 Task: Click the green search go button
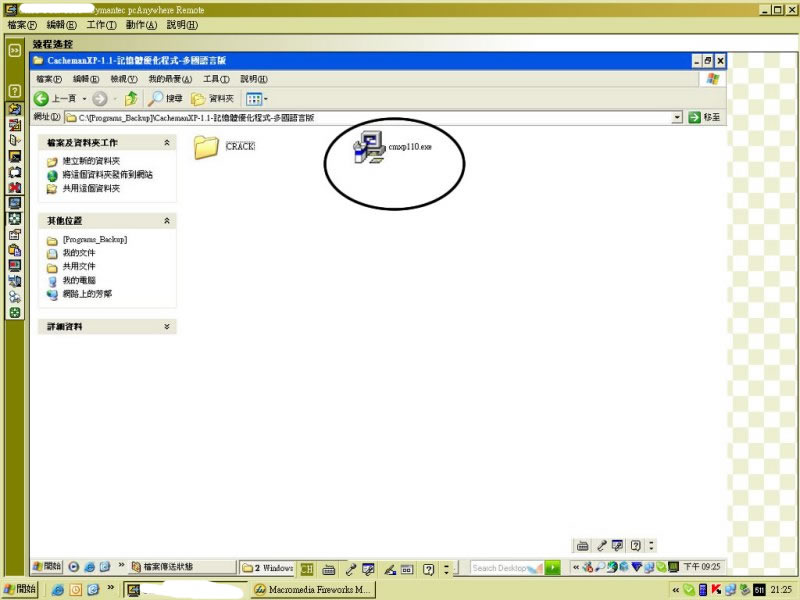point(552,568)
